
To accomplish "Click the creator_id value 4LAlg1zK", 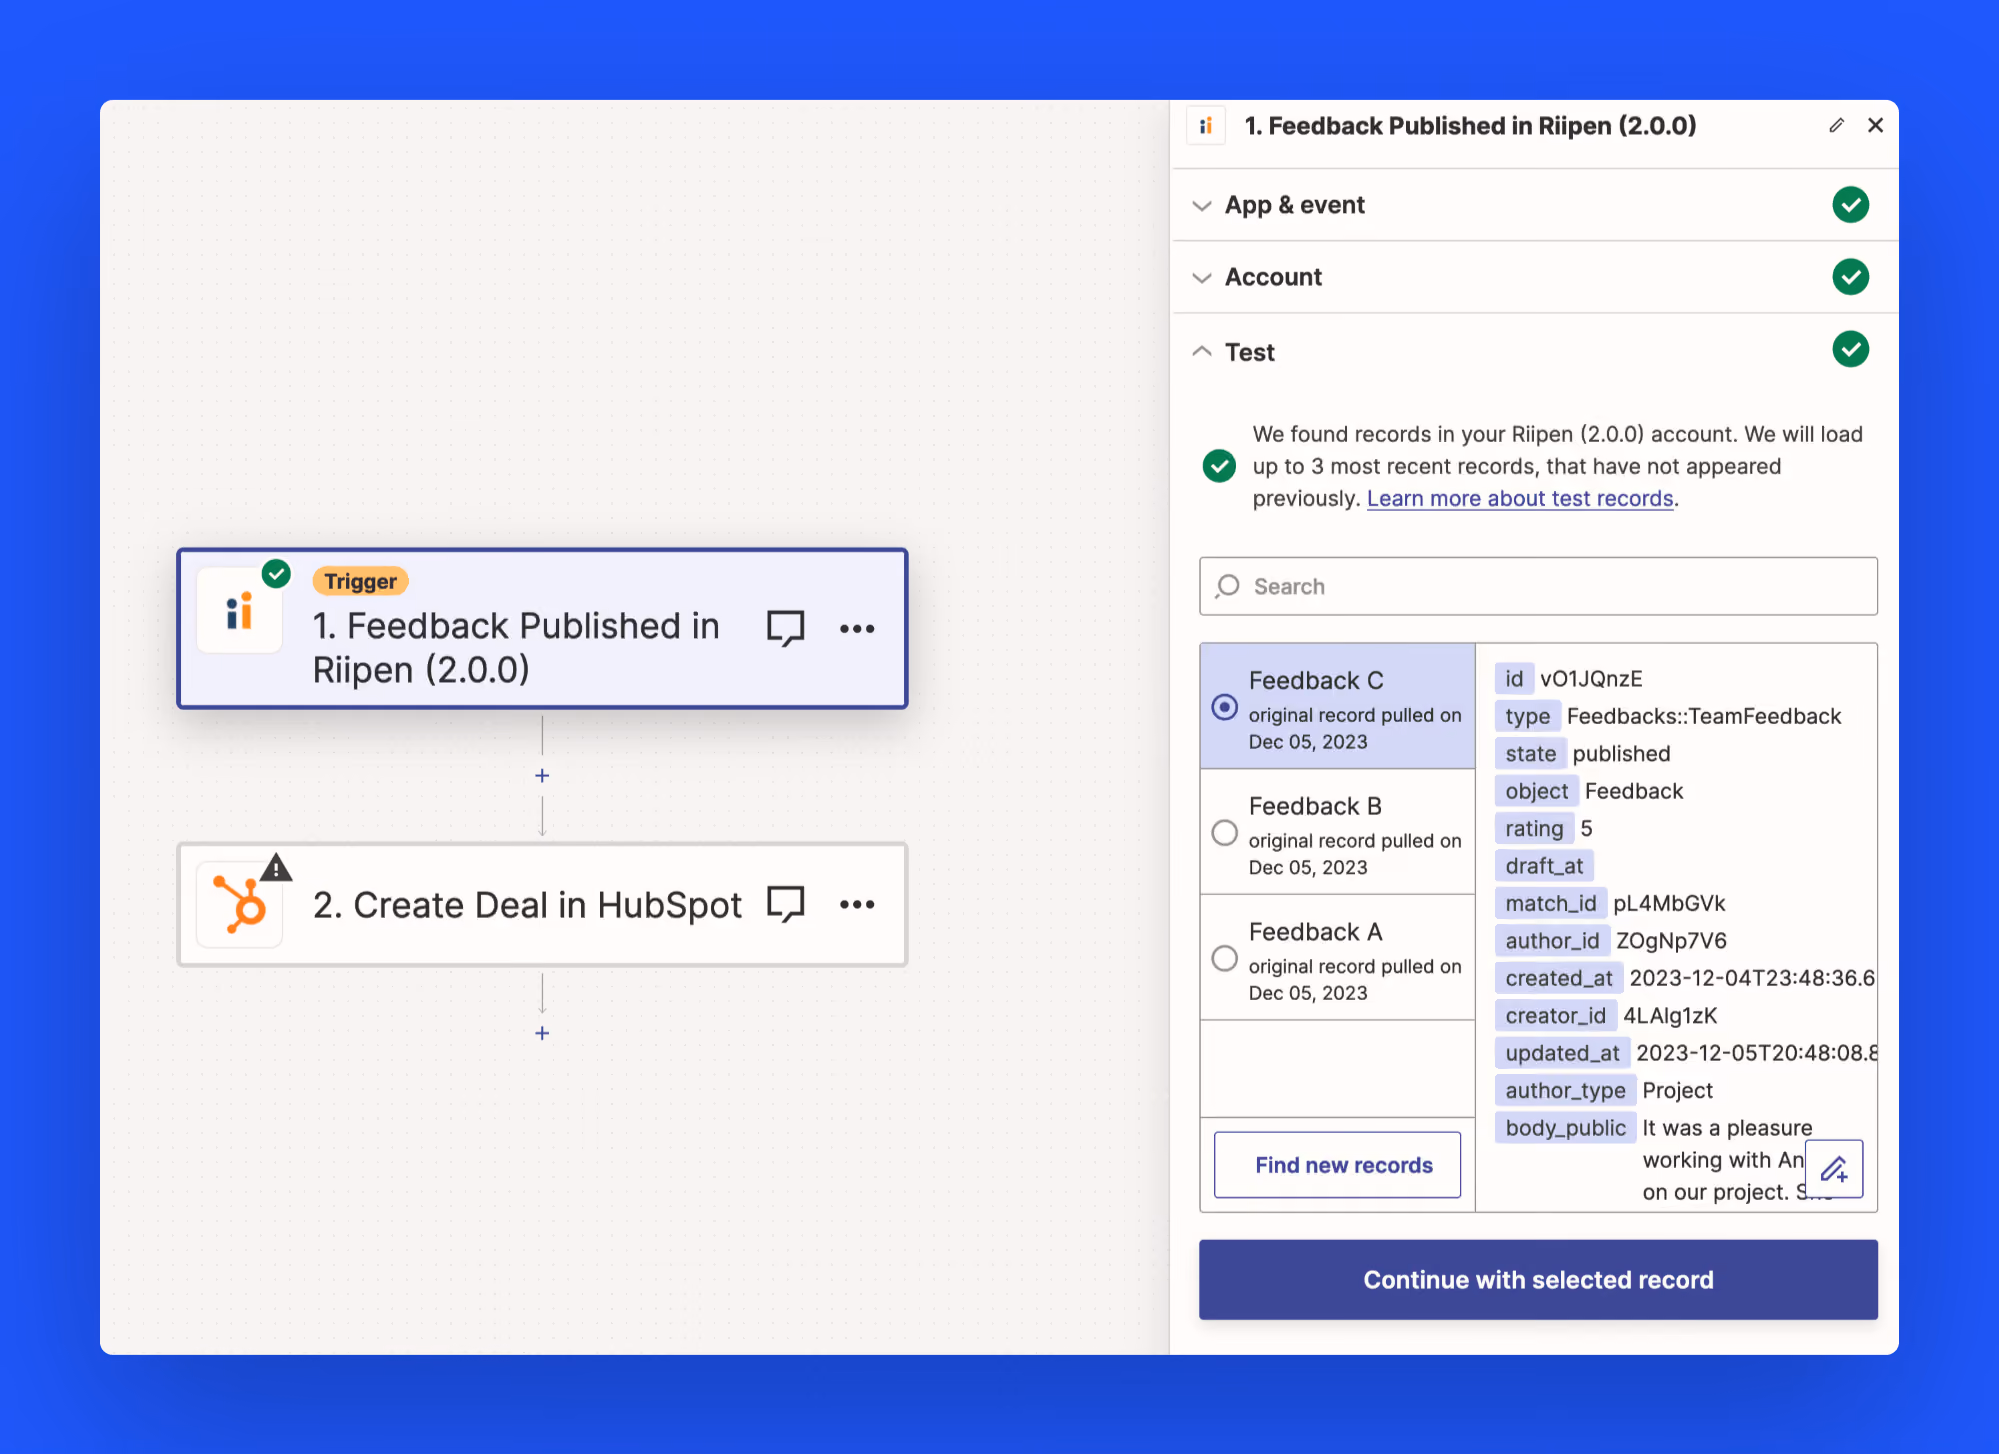I will click(x=1670, y=1016).
